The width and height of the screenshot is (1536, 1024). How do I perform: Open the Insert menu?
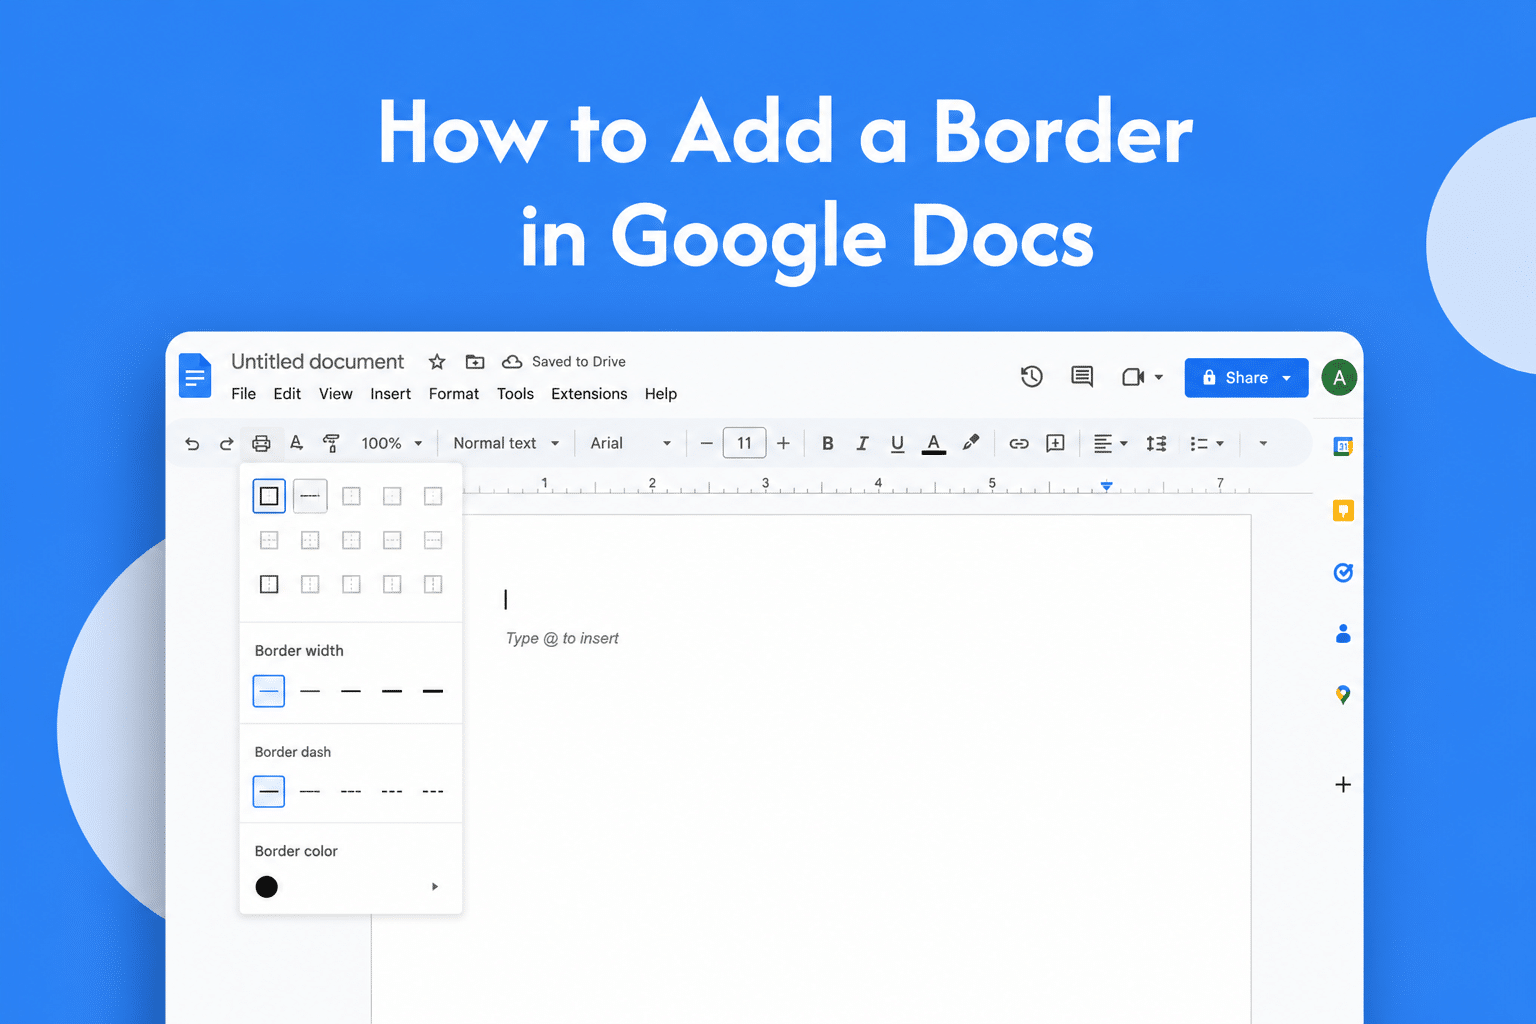(x=391, y=394)
